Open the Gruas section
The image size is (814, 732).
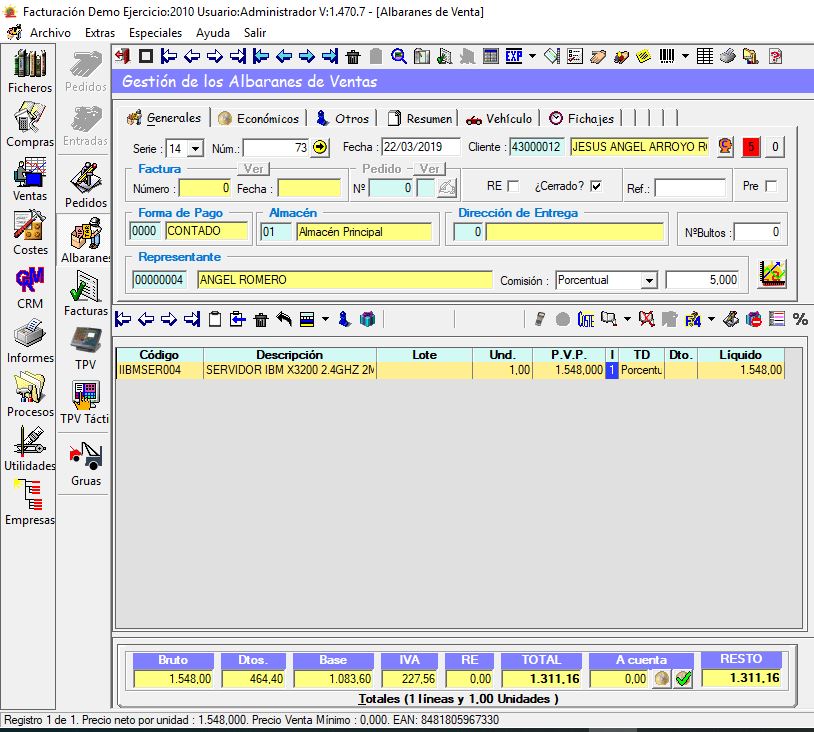pyautogui.click(x=86, y=464)
